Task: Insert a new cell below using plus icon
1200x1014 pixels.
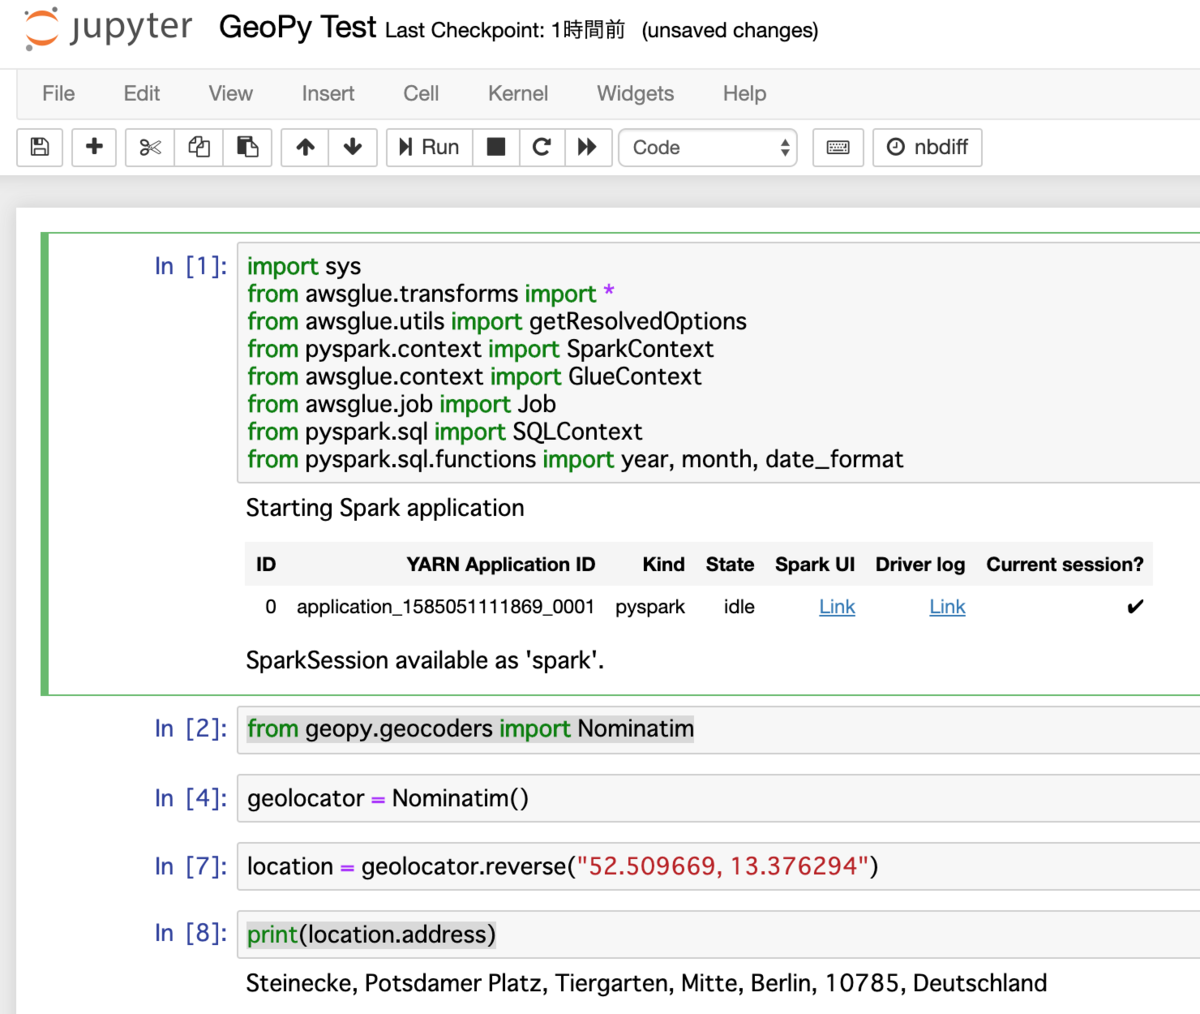Action: pyautogui.click(x=93, y=147)
